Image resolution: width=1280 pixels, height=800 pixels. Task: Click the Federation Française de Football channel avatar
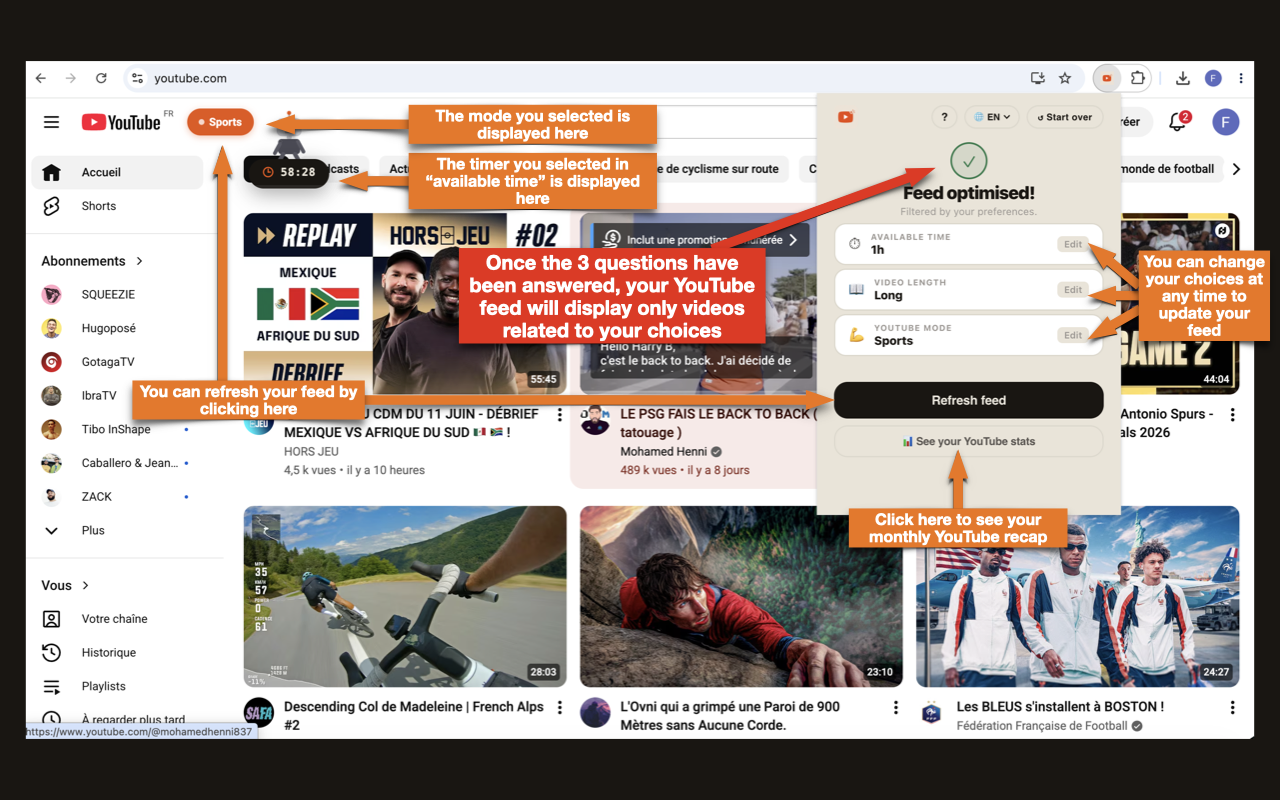click(932, 713)
